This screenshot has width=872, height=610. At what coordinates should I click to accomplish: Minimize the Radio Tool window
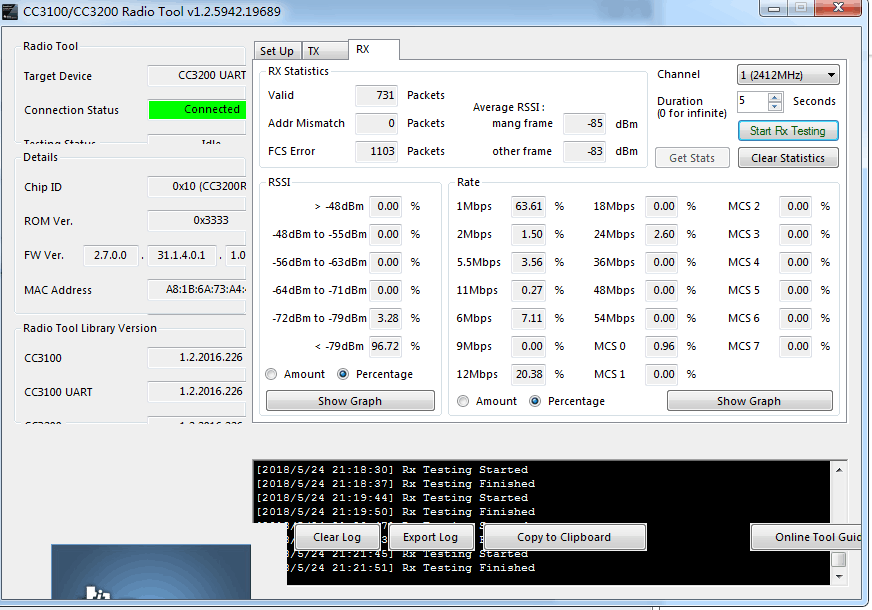[x=774, y=8]
